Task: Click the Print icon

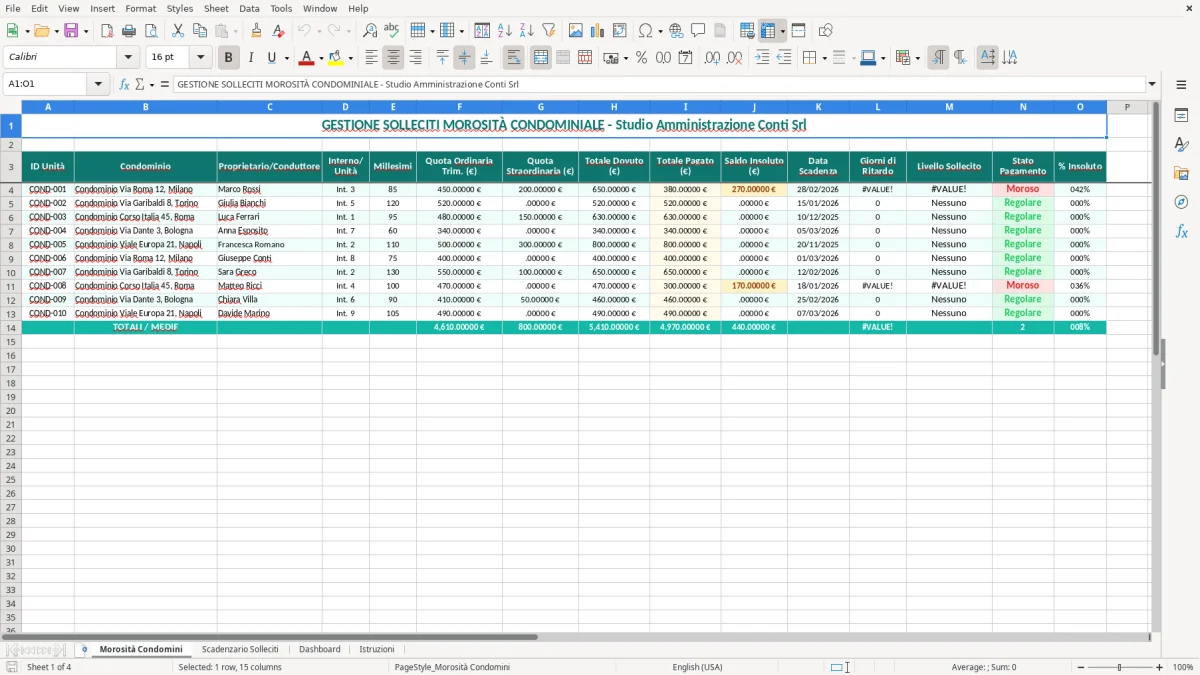Action: [128, 31]
